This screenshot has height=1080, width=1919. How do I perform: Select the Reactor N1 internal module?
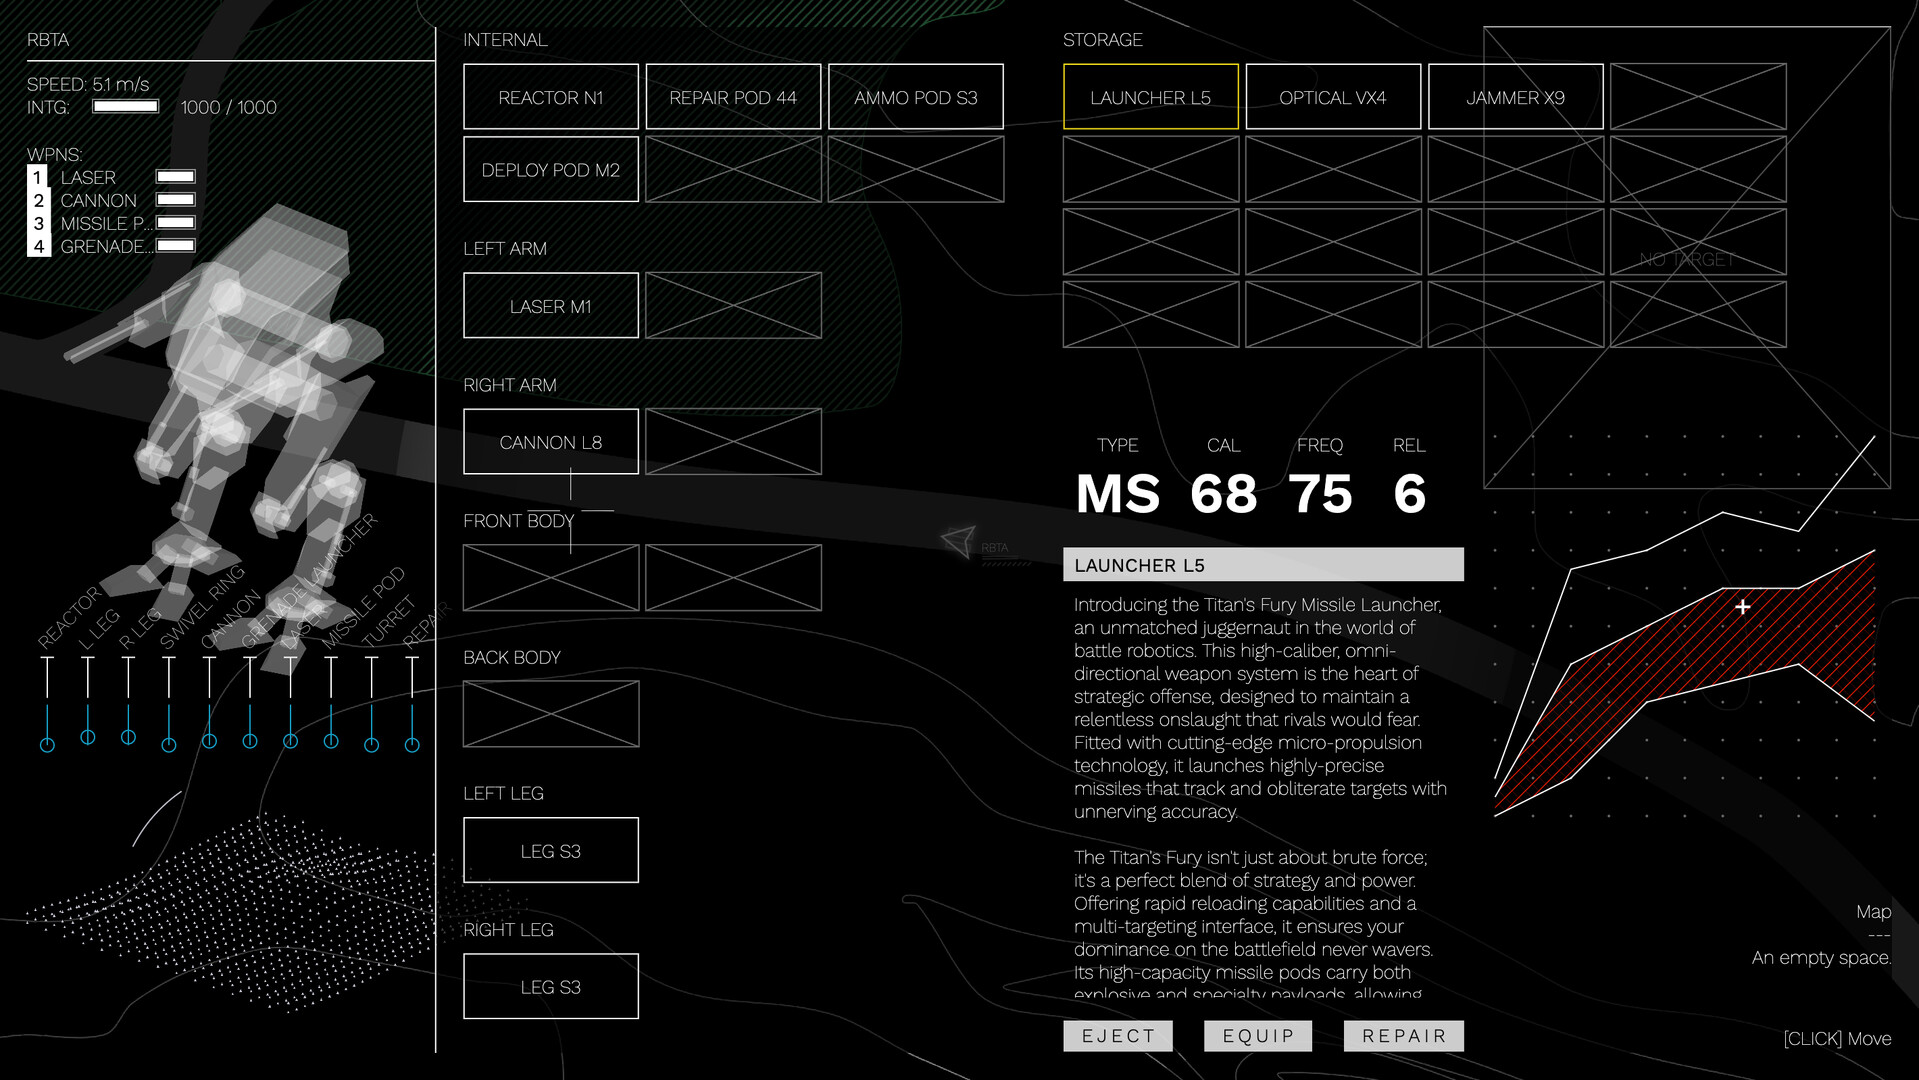click(x=550, y=97)
